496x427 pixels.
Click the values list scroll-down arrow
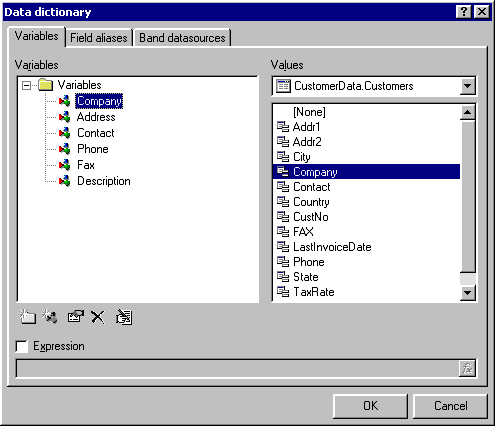click(467, 293)
